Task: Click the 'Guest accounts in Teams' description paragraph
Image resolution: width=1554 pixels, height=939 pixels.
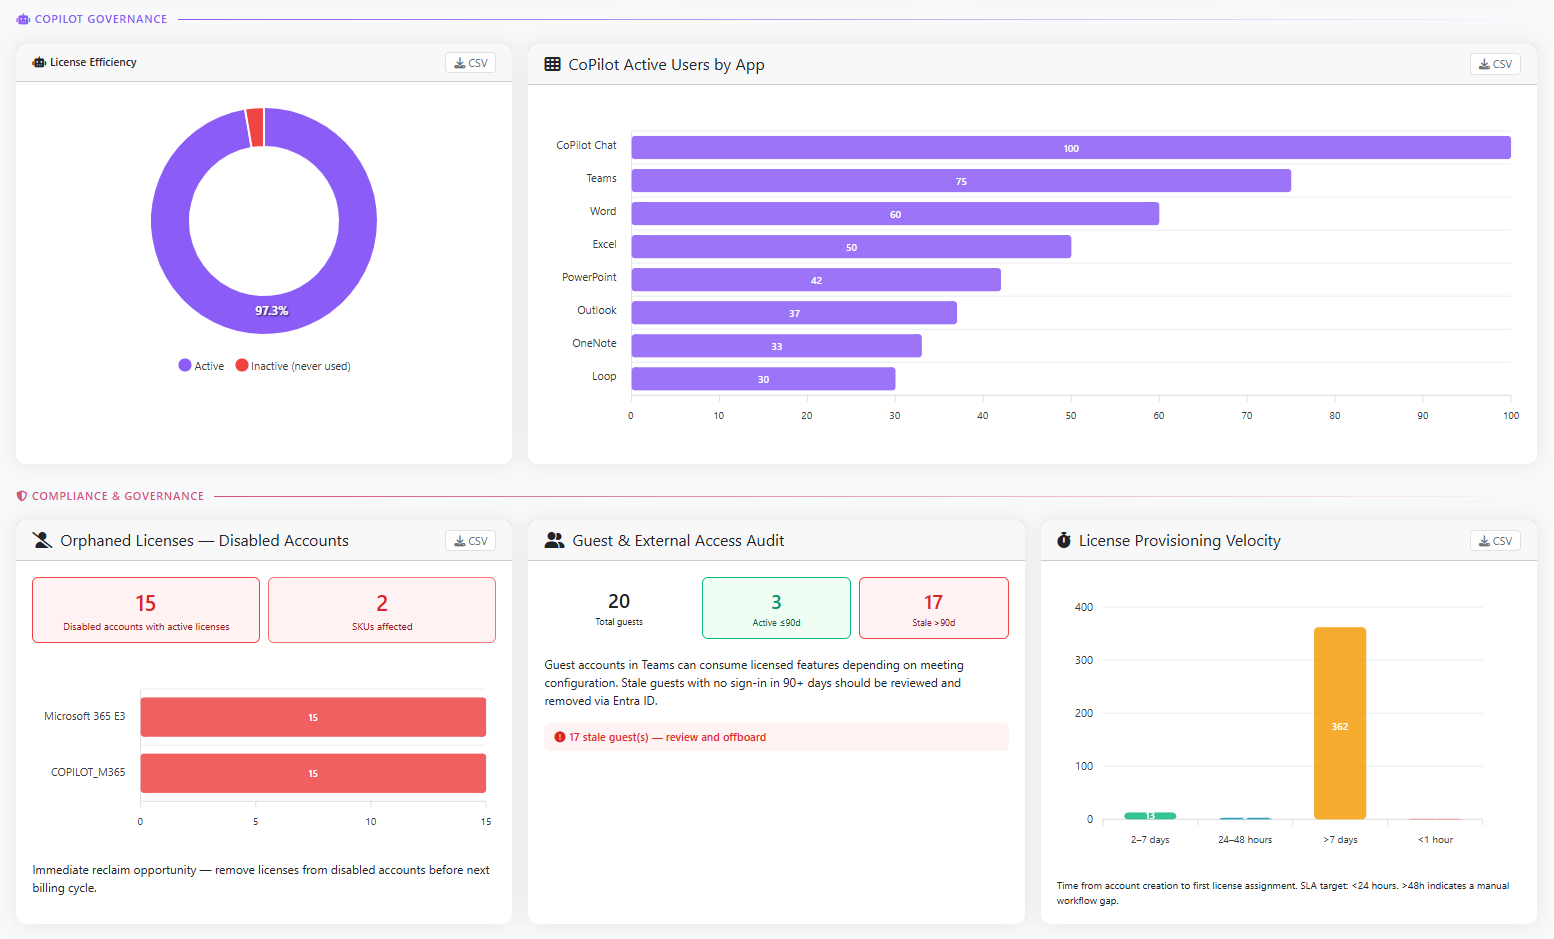Action: (754, 683)
